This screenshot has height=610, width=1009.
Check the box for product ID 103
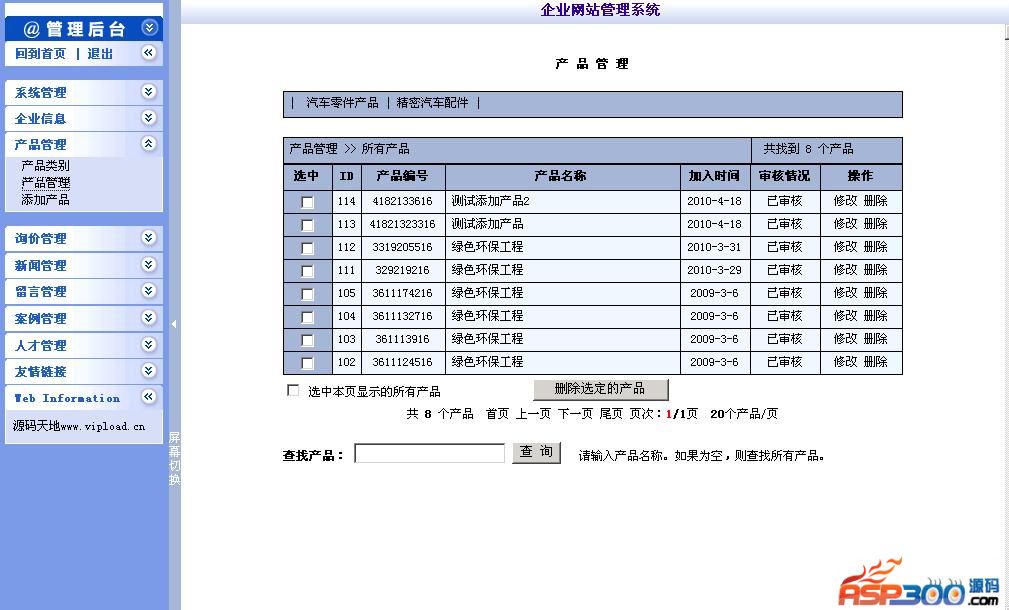point(308,340)
